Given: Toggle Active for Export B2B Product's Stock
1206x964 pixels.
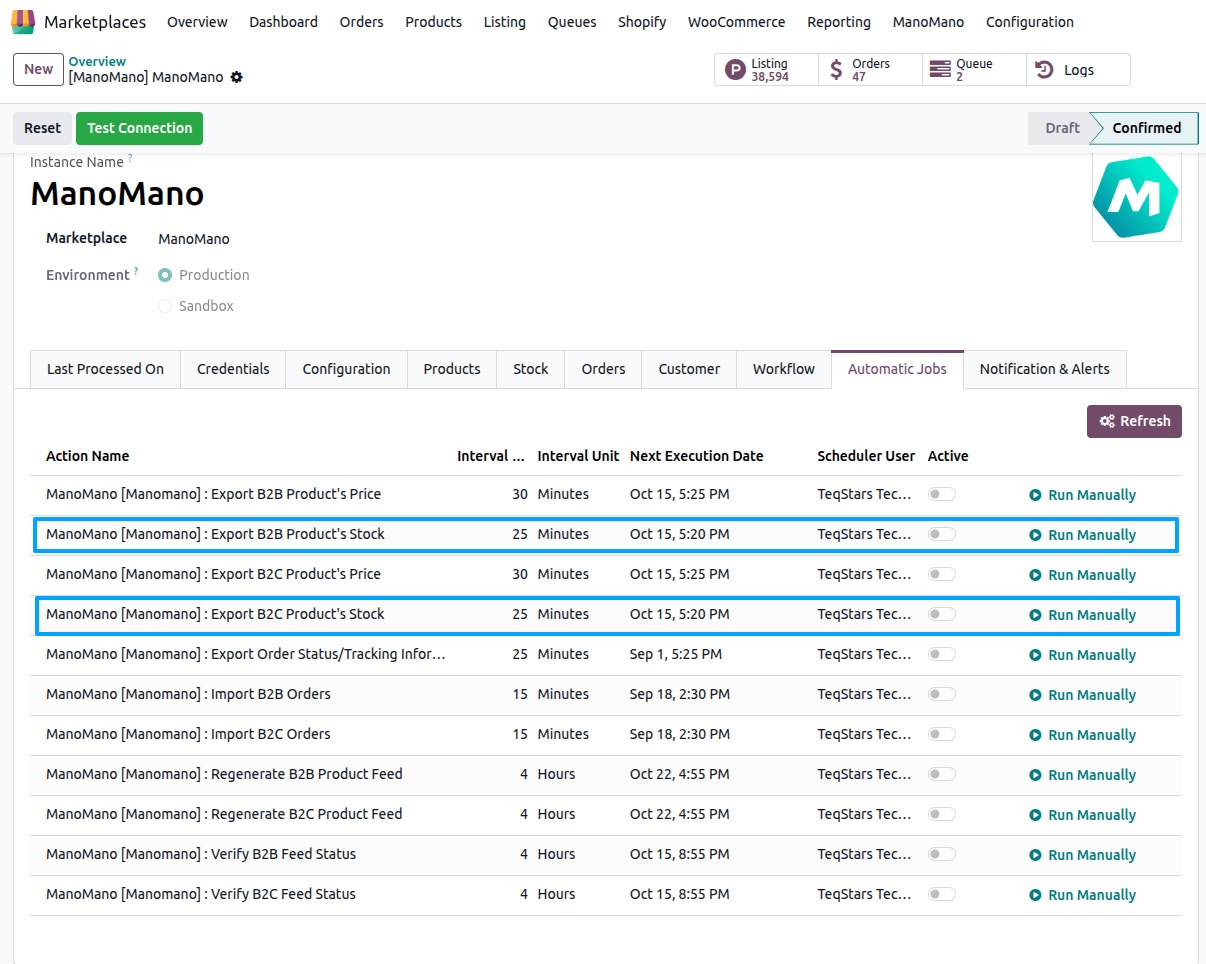Looking at the screenshot, I should [x=942, y=534].
